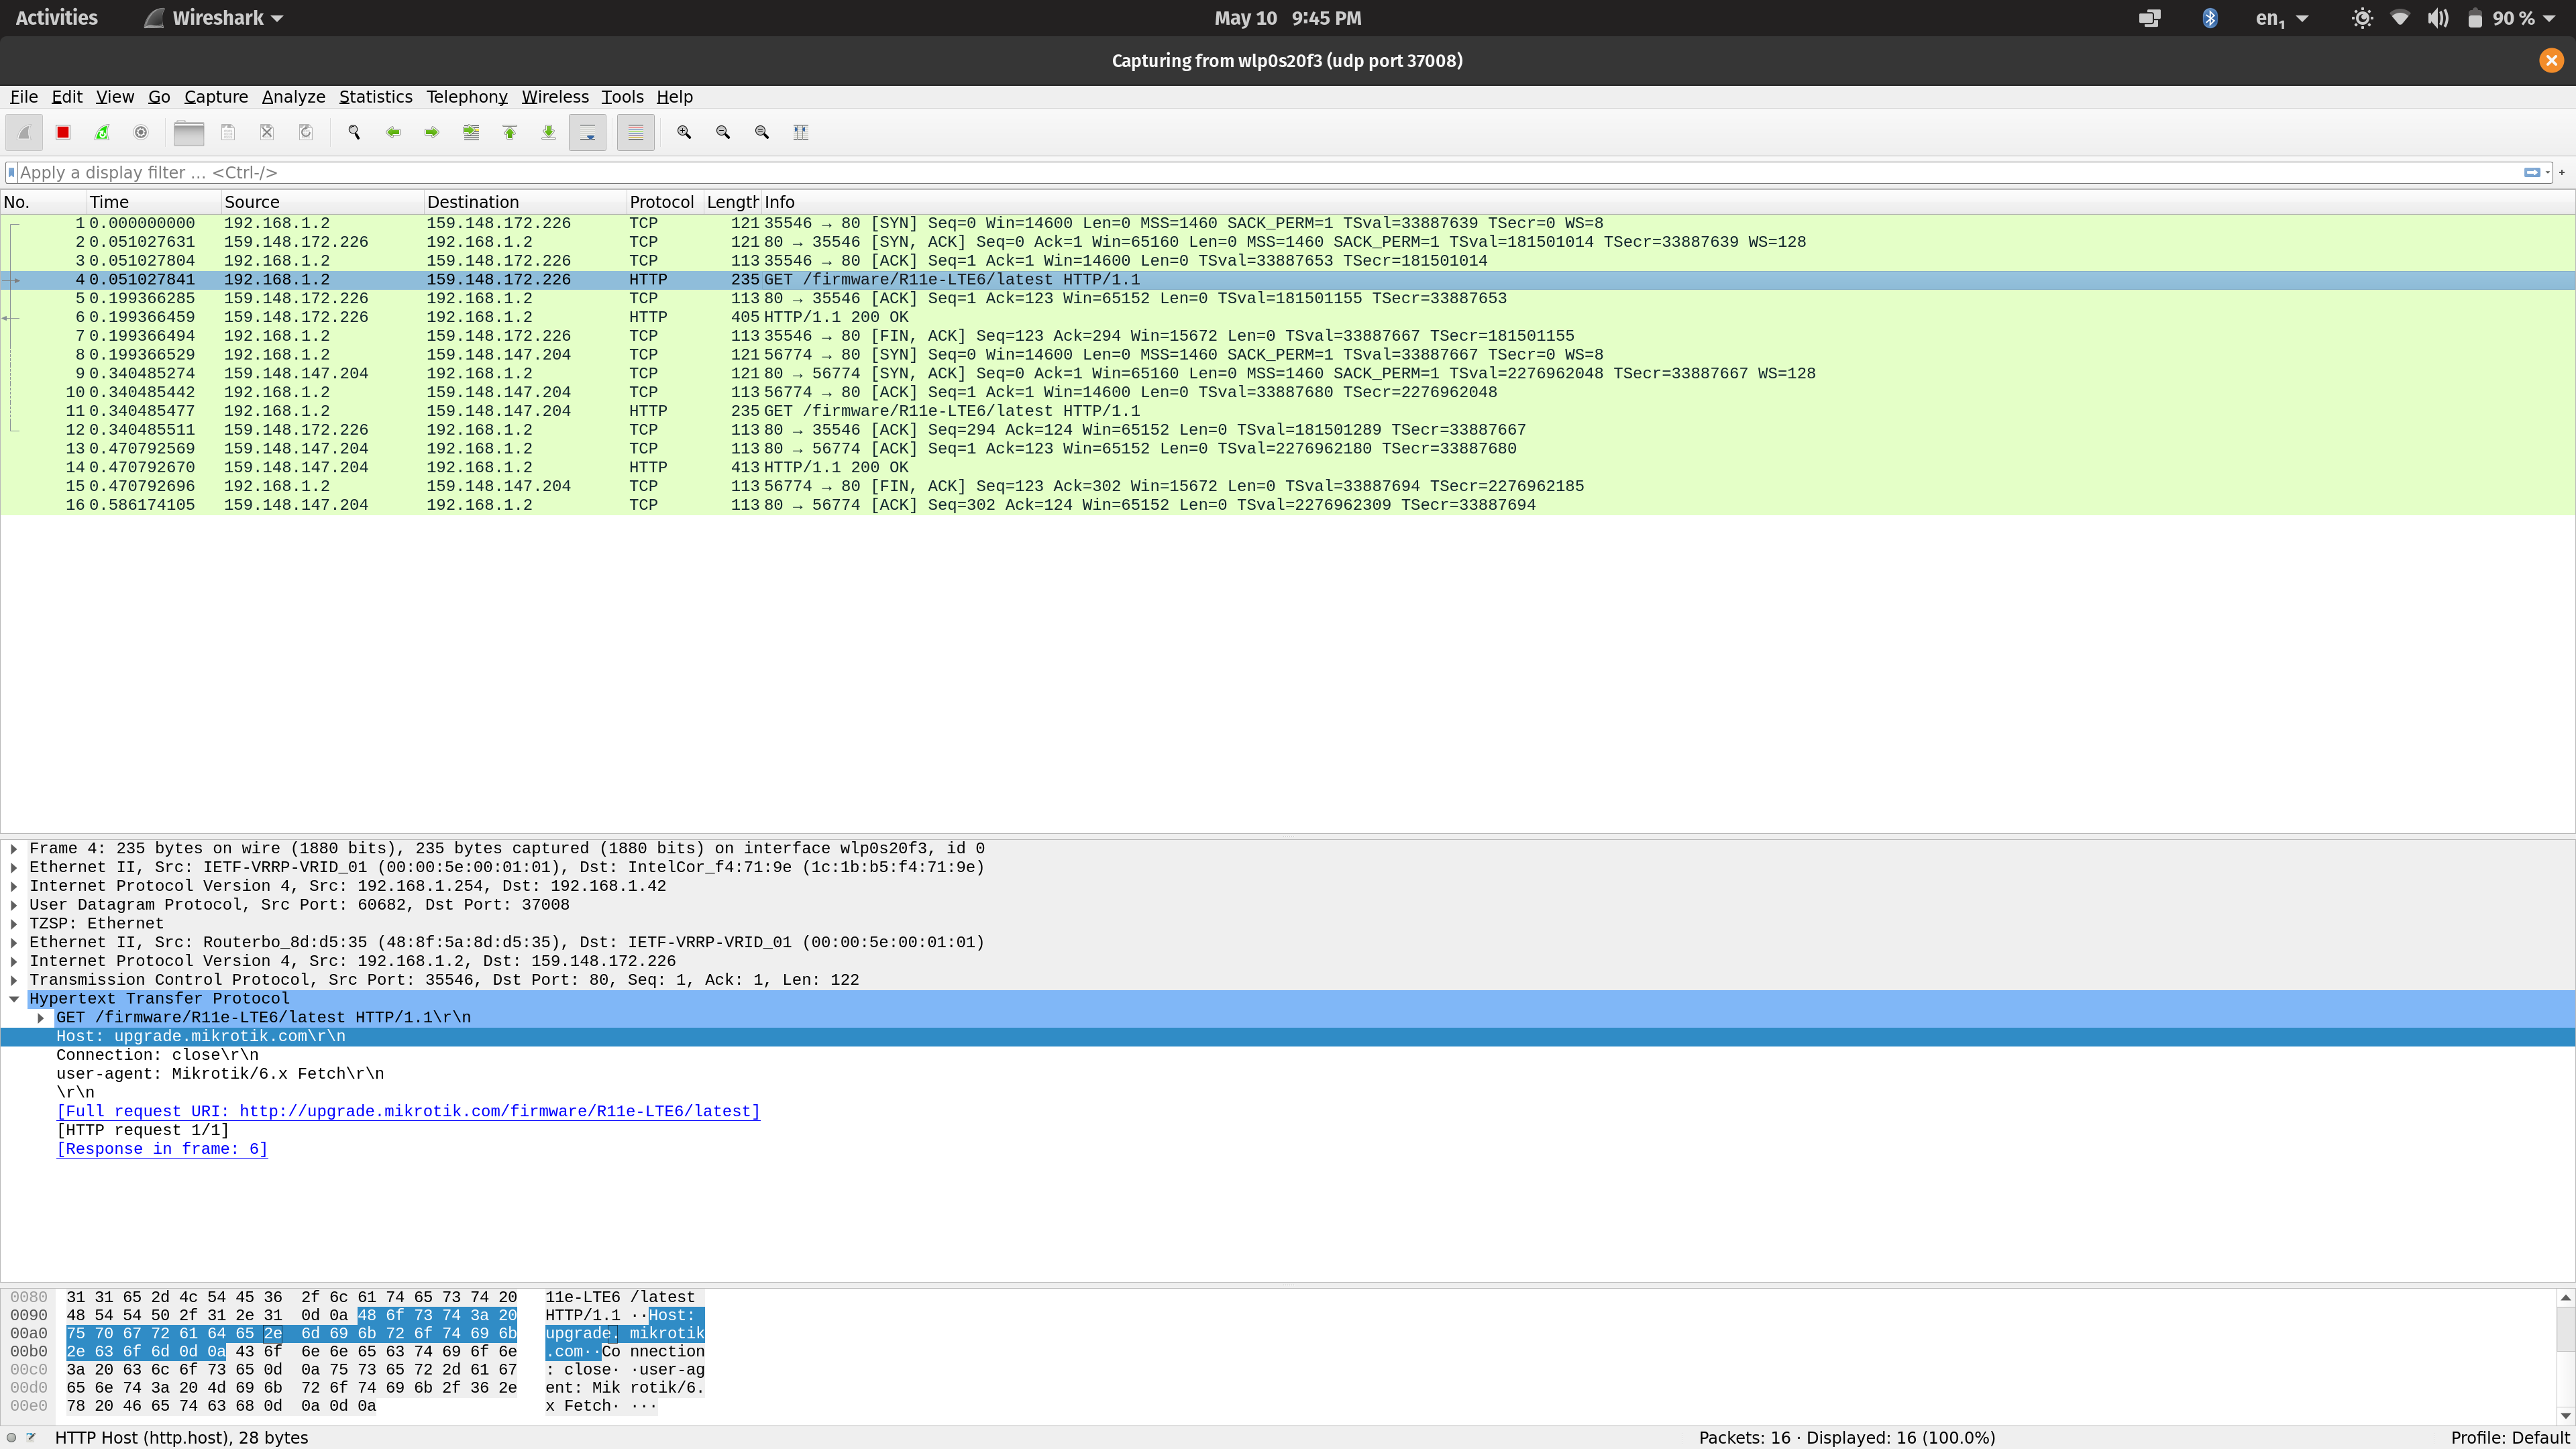Click the start capture shark fin icon
The height and width of the screenshot is (1449, 2576).
coord(24,132)
